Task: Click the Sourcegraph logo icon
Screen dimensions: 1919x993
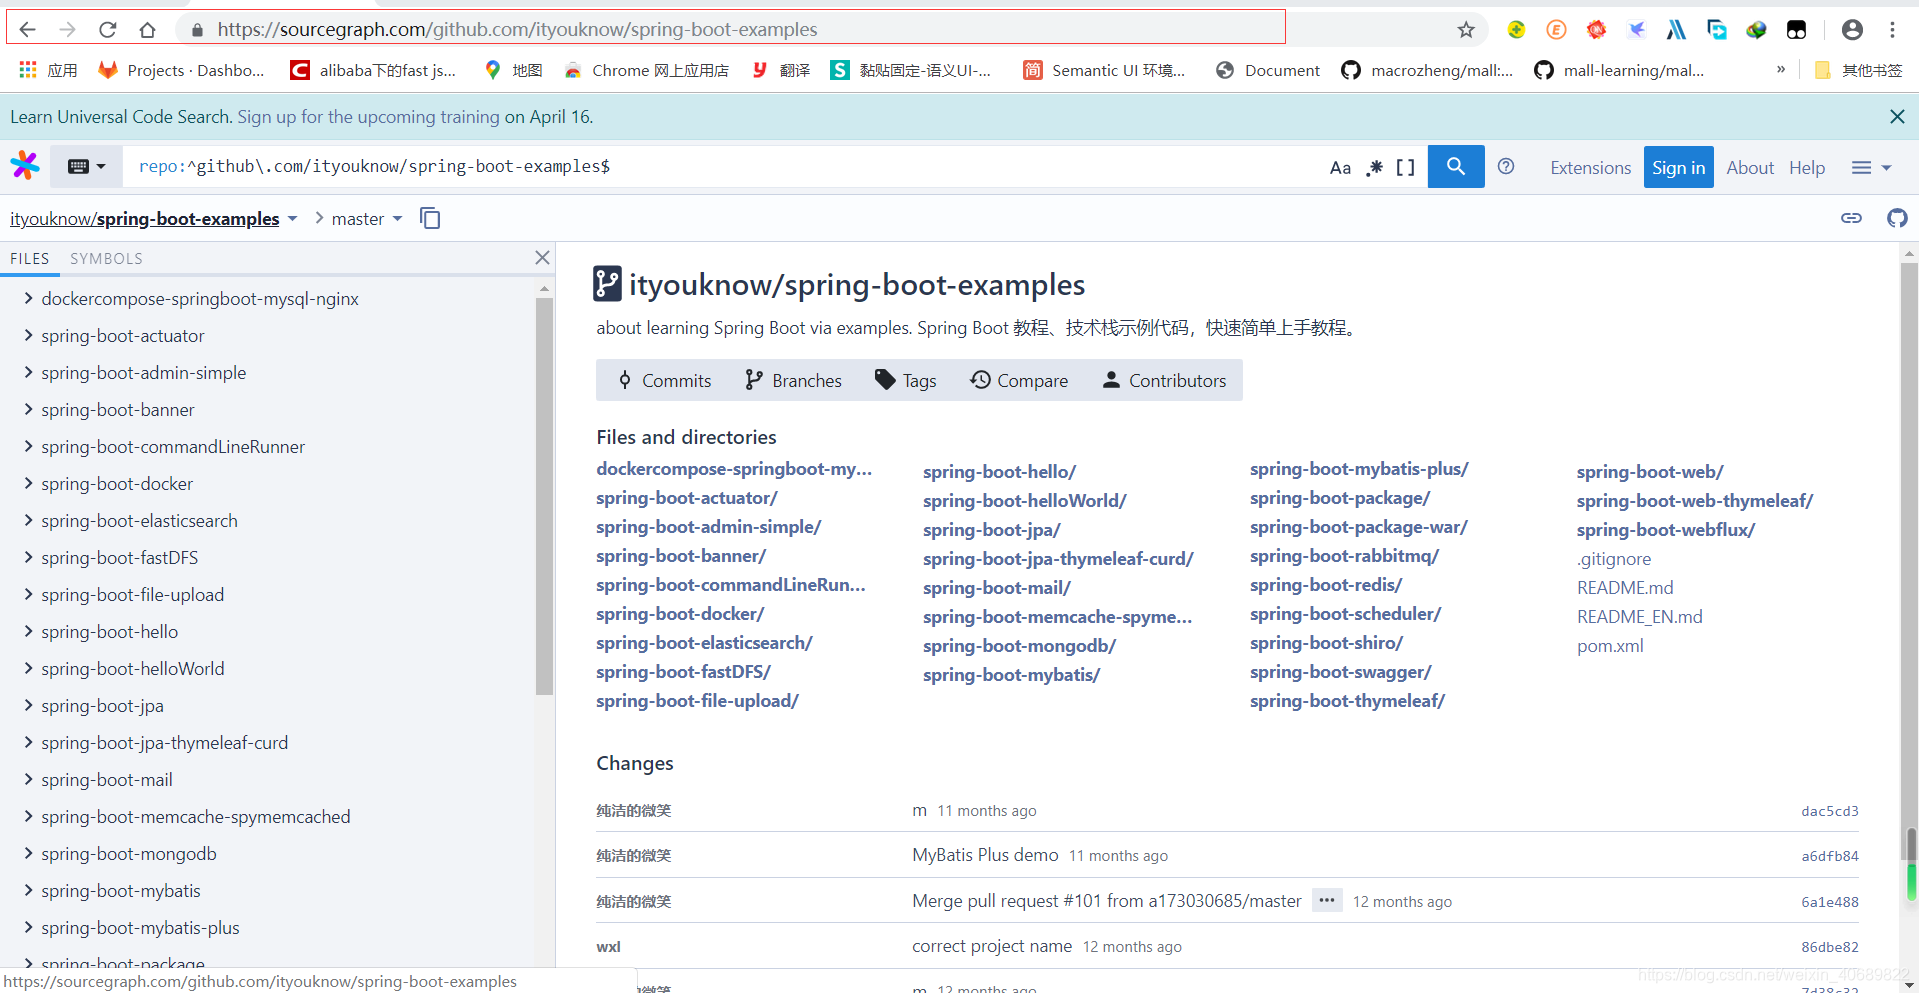Action: click(x=25, y=166)
